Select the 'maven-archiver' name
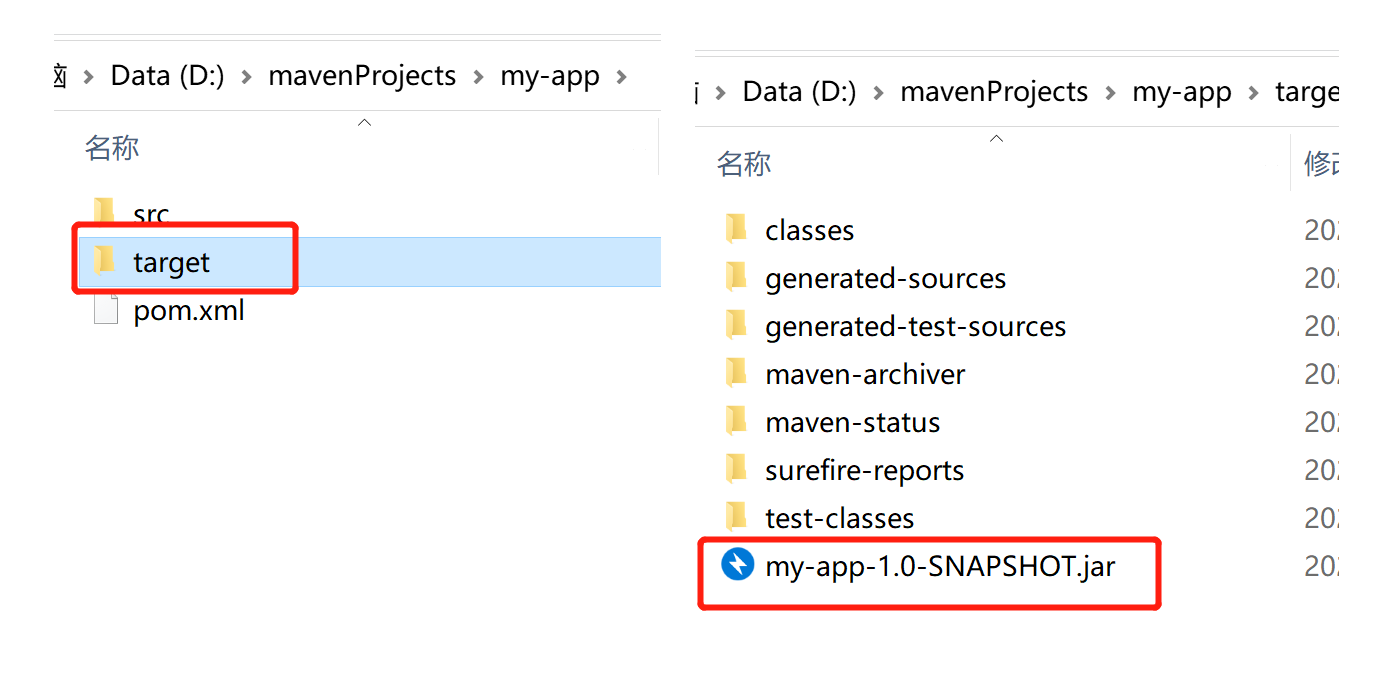 pyautogui.click(x=865, y=374)
